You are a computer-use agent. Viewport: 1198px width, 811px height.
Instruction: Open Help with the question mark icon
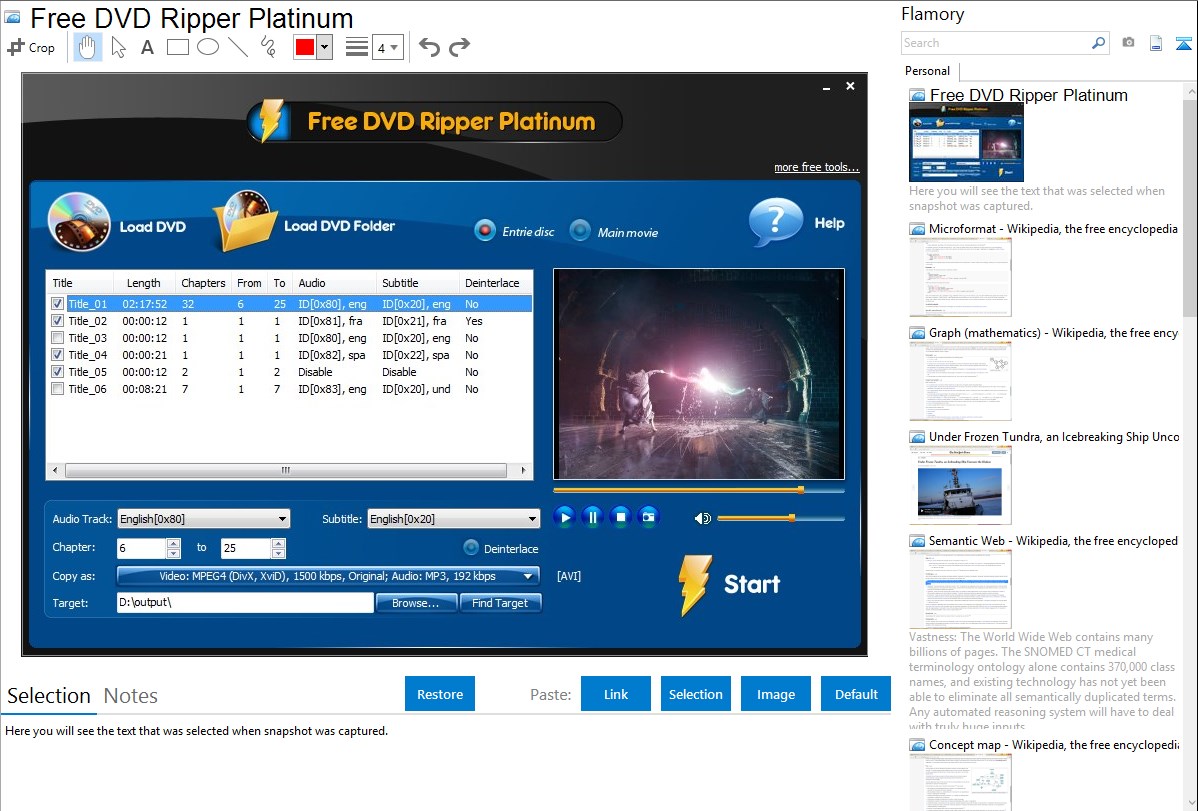click(x=775, y=222)
